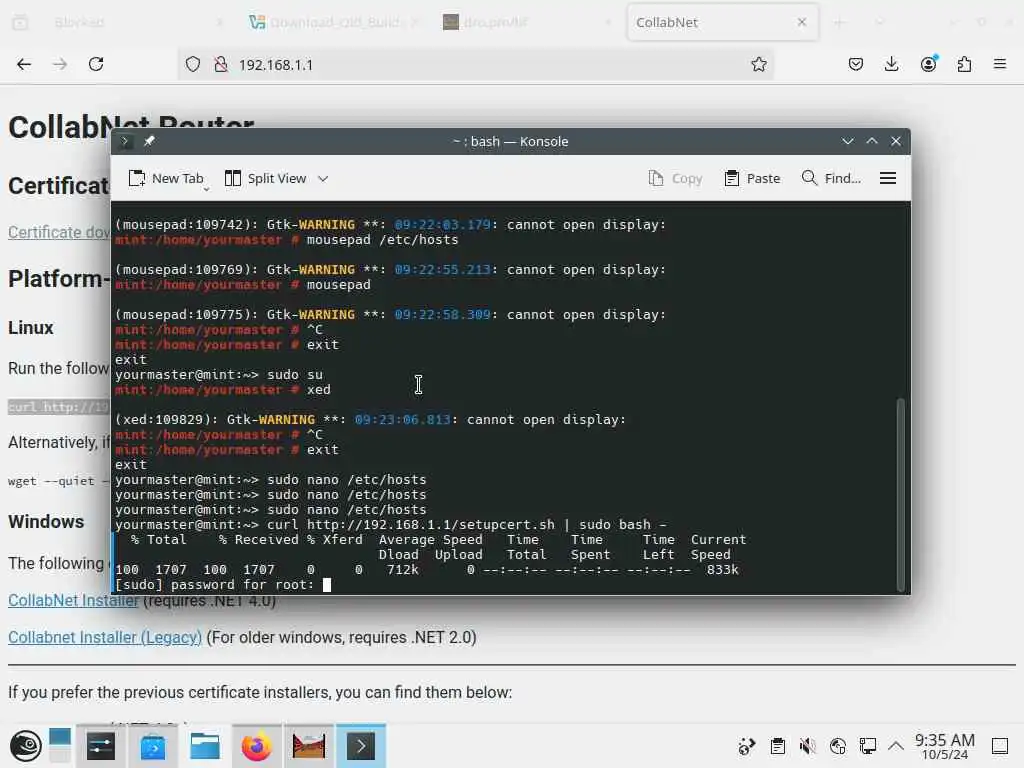Viewport: 1024px width, 768px height.
Task: Open the Firefox account icon
Action: pos(928,63)
